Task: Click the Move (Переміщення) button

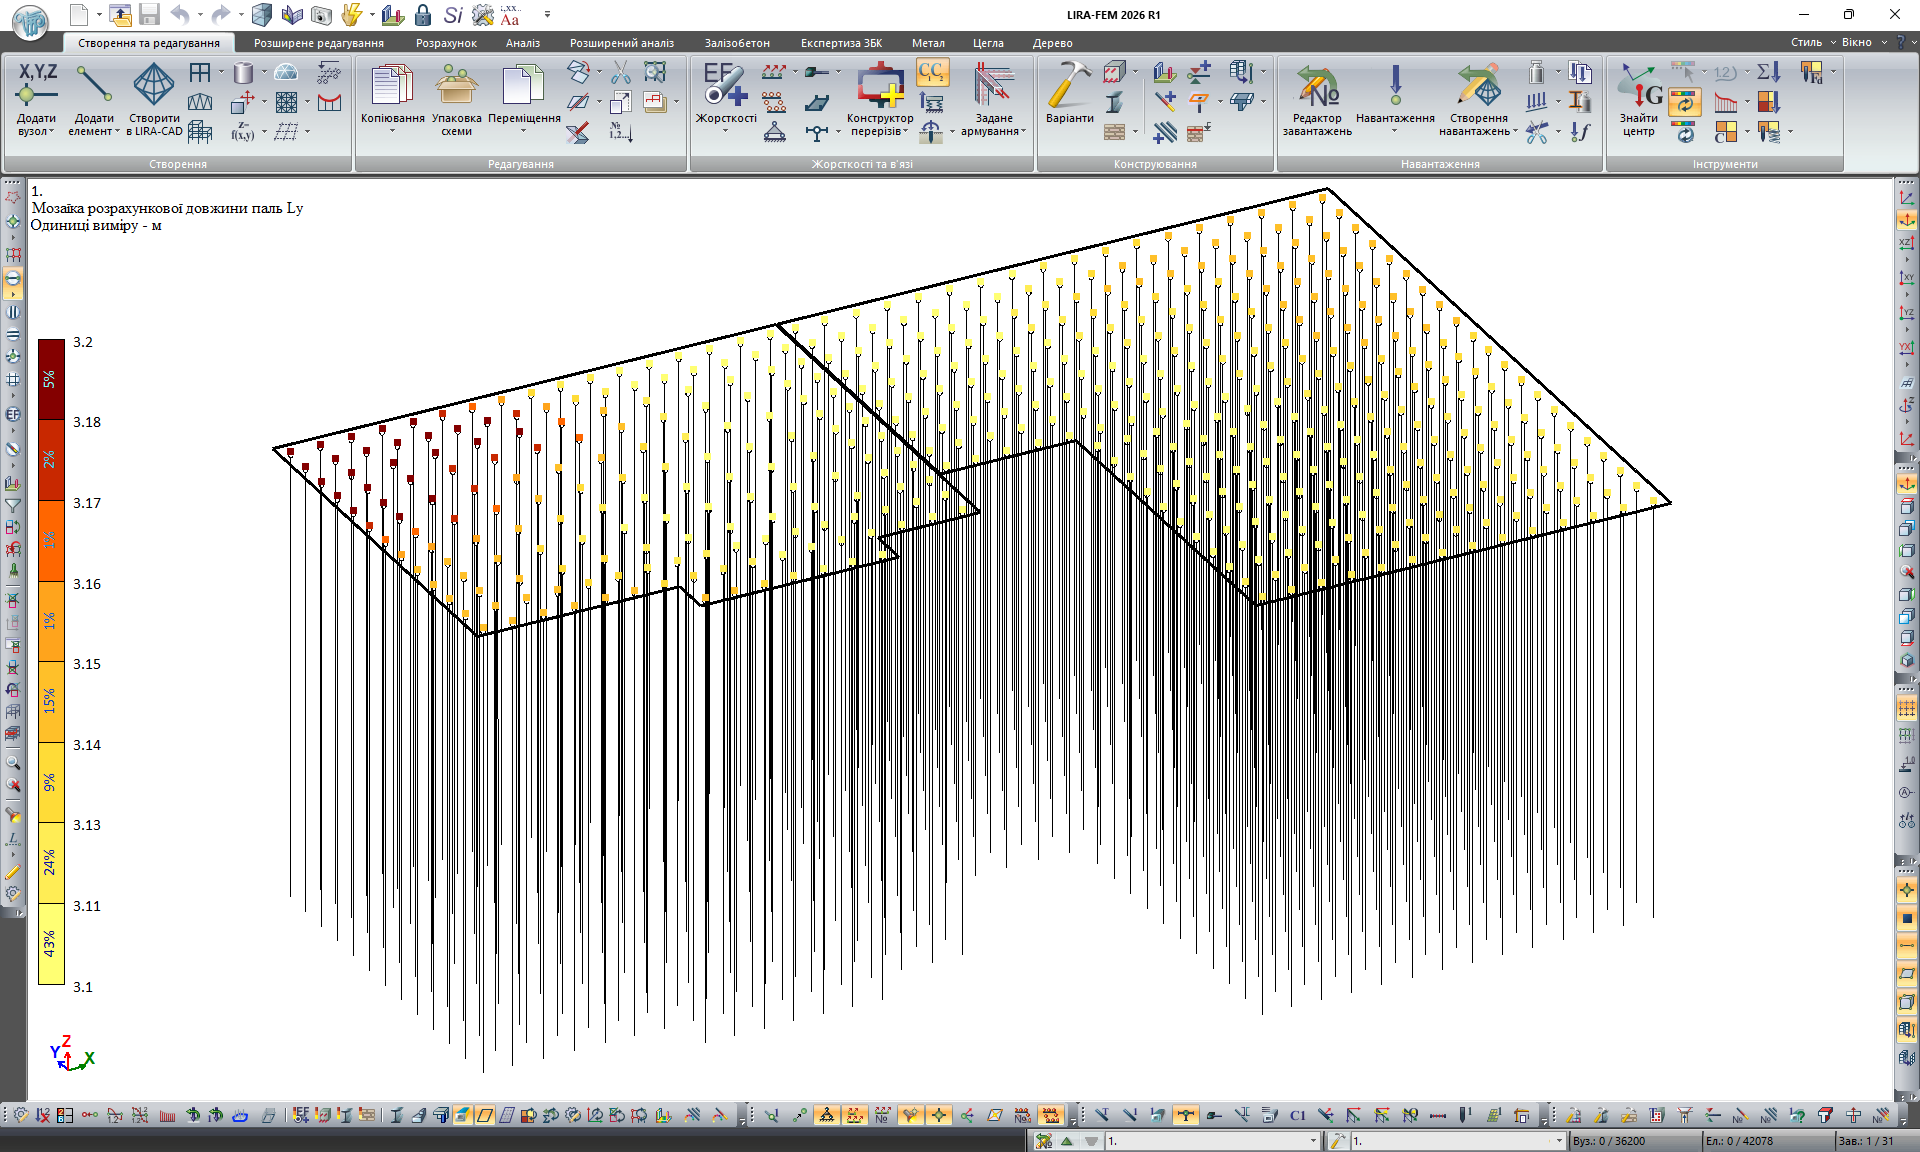Action: click(523, 86)
